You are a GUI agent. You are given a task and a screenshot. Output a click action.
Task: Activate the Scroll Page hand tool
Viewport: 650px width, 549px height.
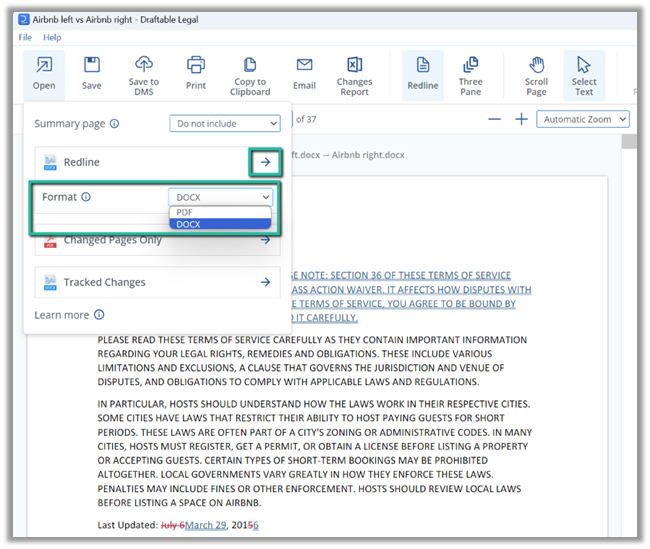536,64
